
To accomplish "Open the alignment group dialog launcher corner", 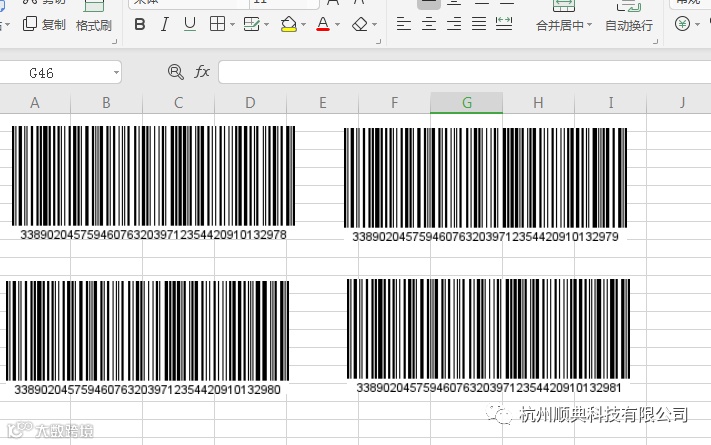I will tap(655, 42).
